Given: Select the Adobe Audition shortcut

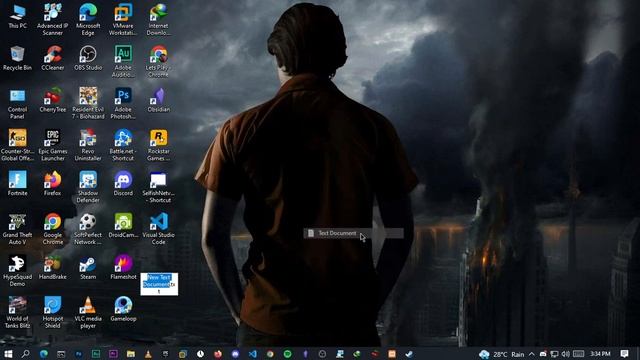Looking at the screenshot, I should pos(123,61).
